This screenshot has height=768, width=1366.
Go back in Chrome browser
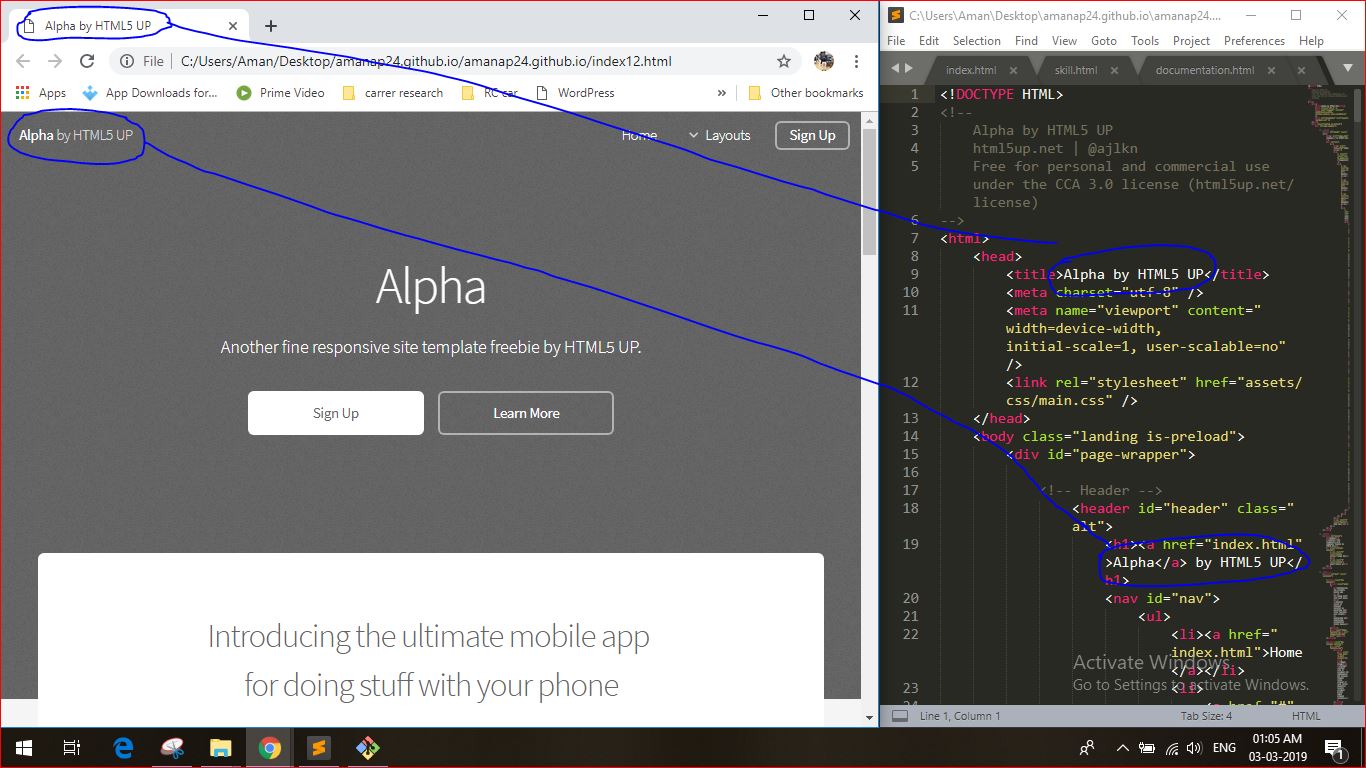pos(23,61)
